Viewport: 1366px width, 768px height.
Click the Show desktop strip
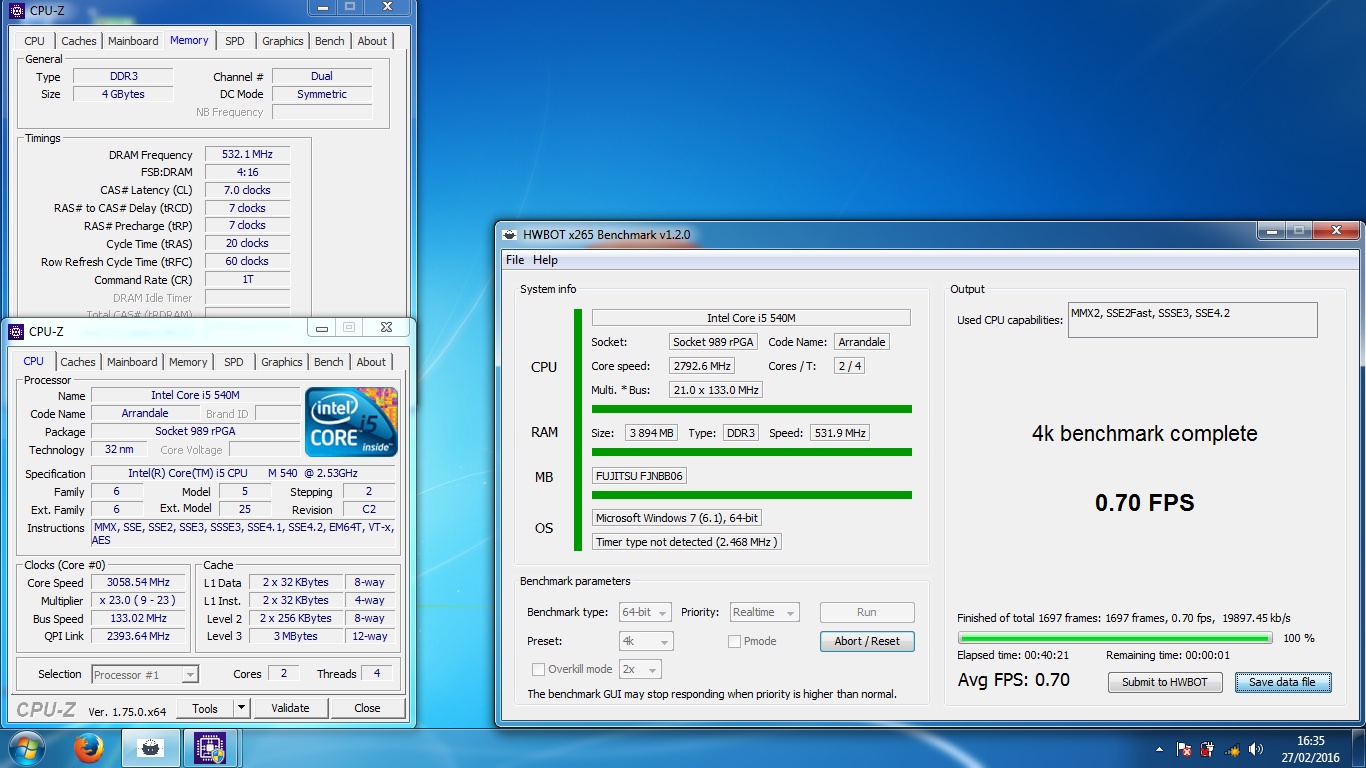pos(1359,749)
